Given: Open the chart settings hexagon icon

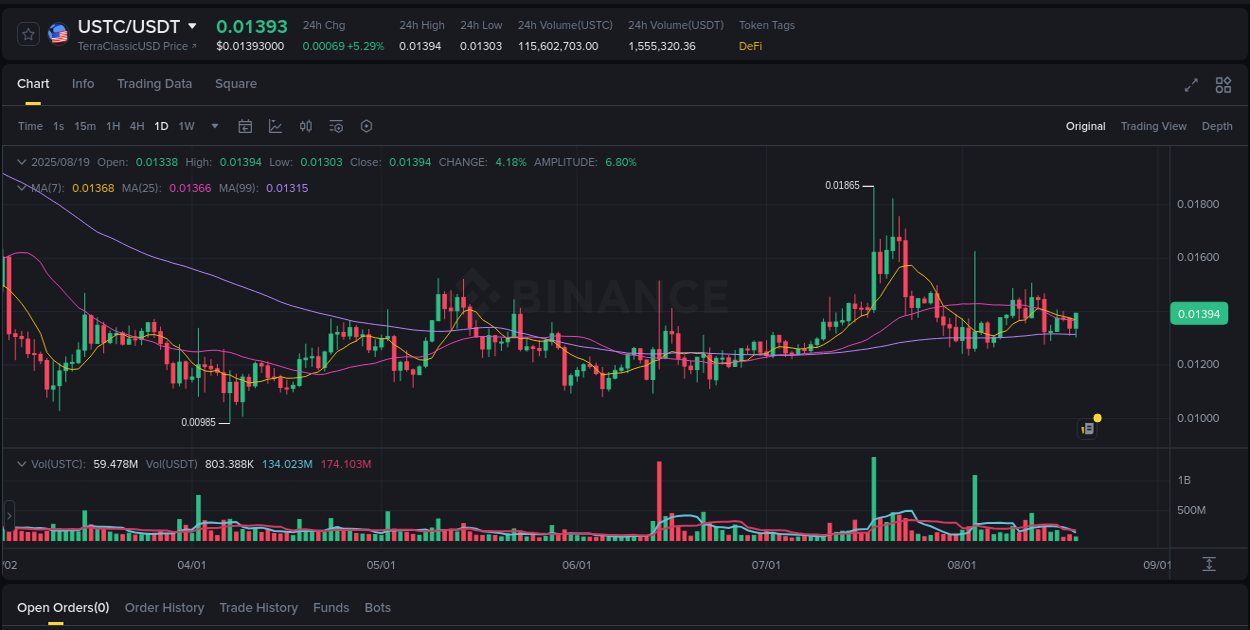Looking at the screenshot, I should point(366,126).
